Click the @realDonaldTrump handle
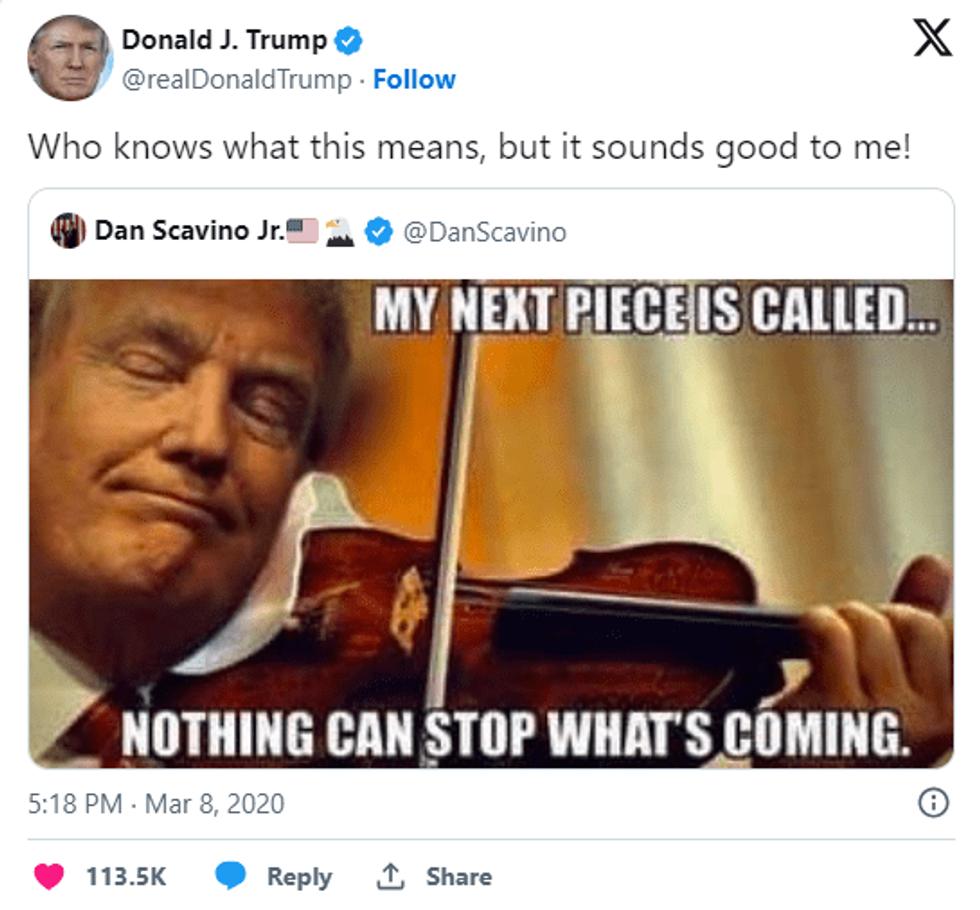 coord(237,80)
